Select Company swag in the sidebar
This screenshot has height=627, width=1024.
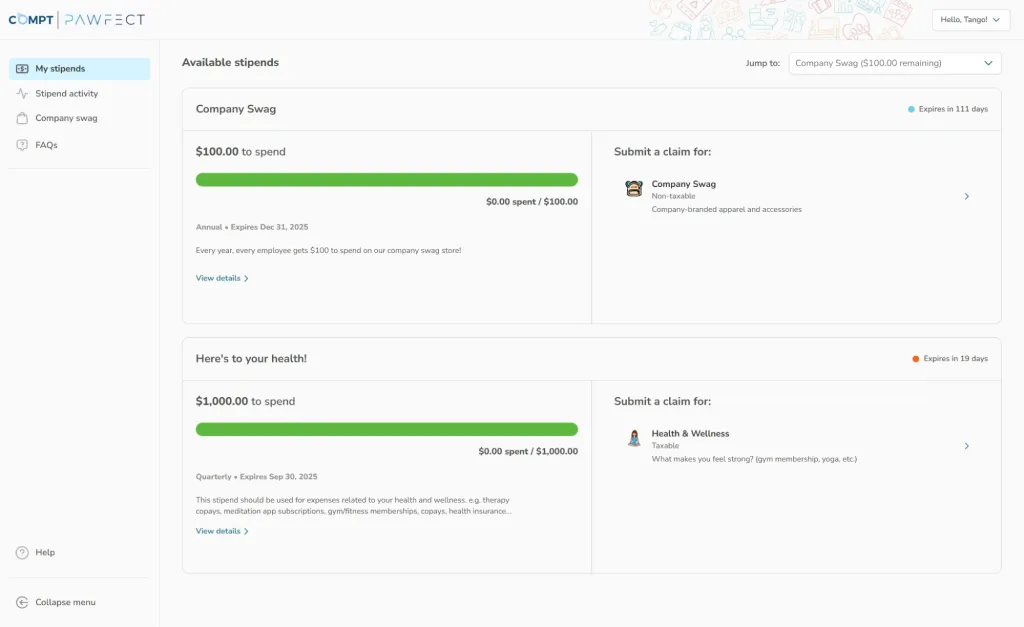click(x=66, y=118)
